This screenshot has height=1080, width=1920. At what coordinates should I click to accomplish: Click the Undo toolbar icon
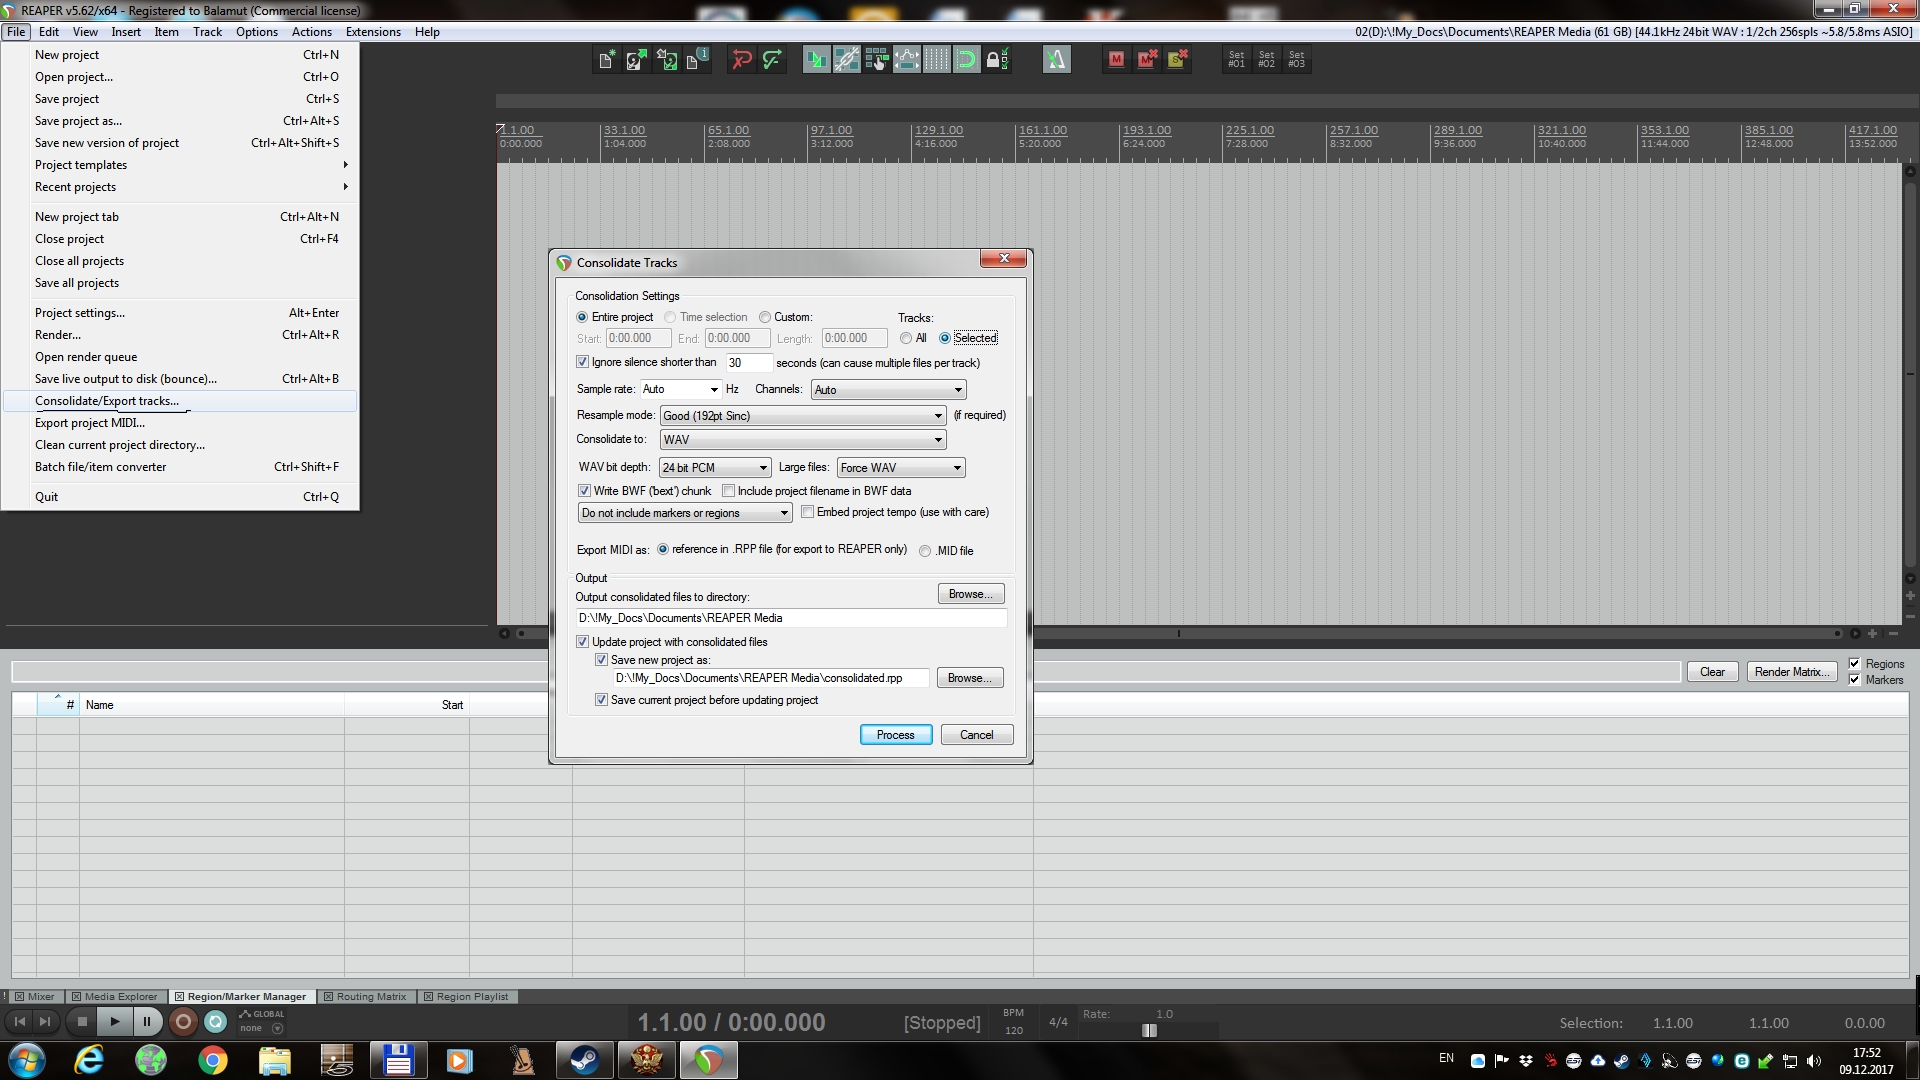point(742,60)
